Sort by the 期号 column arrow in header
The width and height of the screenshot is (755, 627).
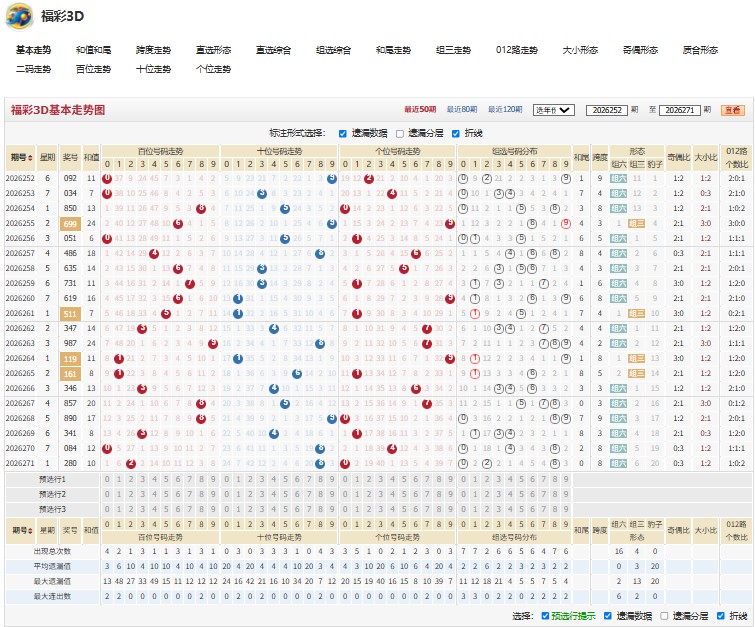tap(31, 157)
